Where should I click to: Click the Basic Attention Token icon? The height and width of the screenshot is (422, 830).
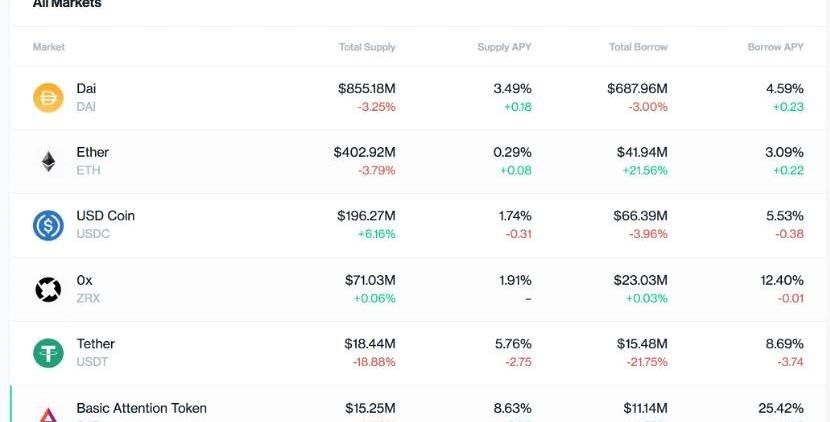pyautogui.click(x=48, y=414)
